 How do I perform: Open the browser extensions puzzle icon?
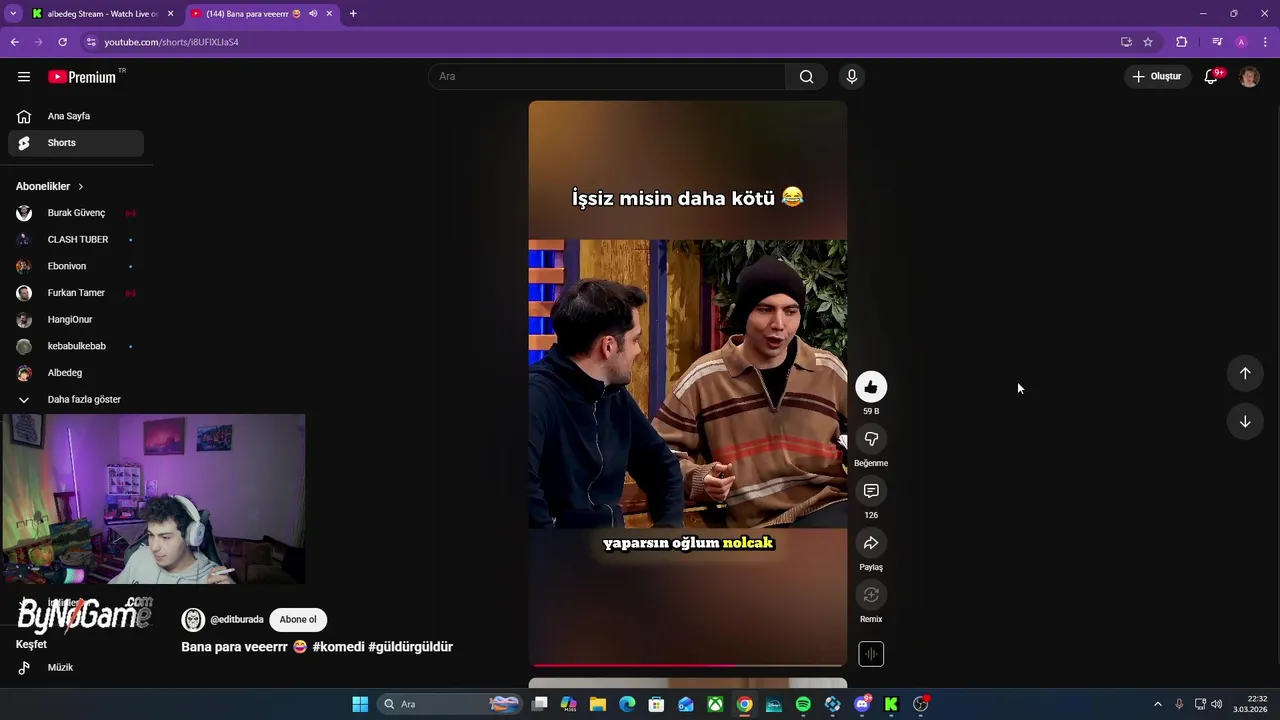click(x=1182, y=42)
